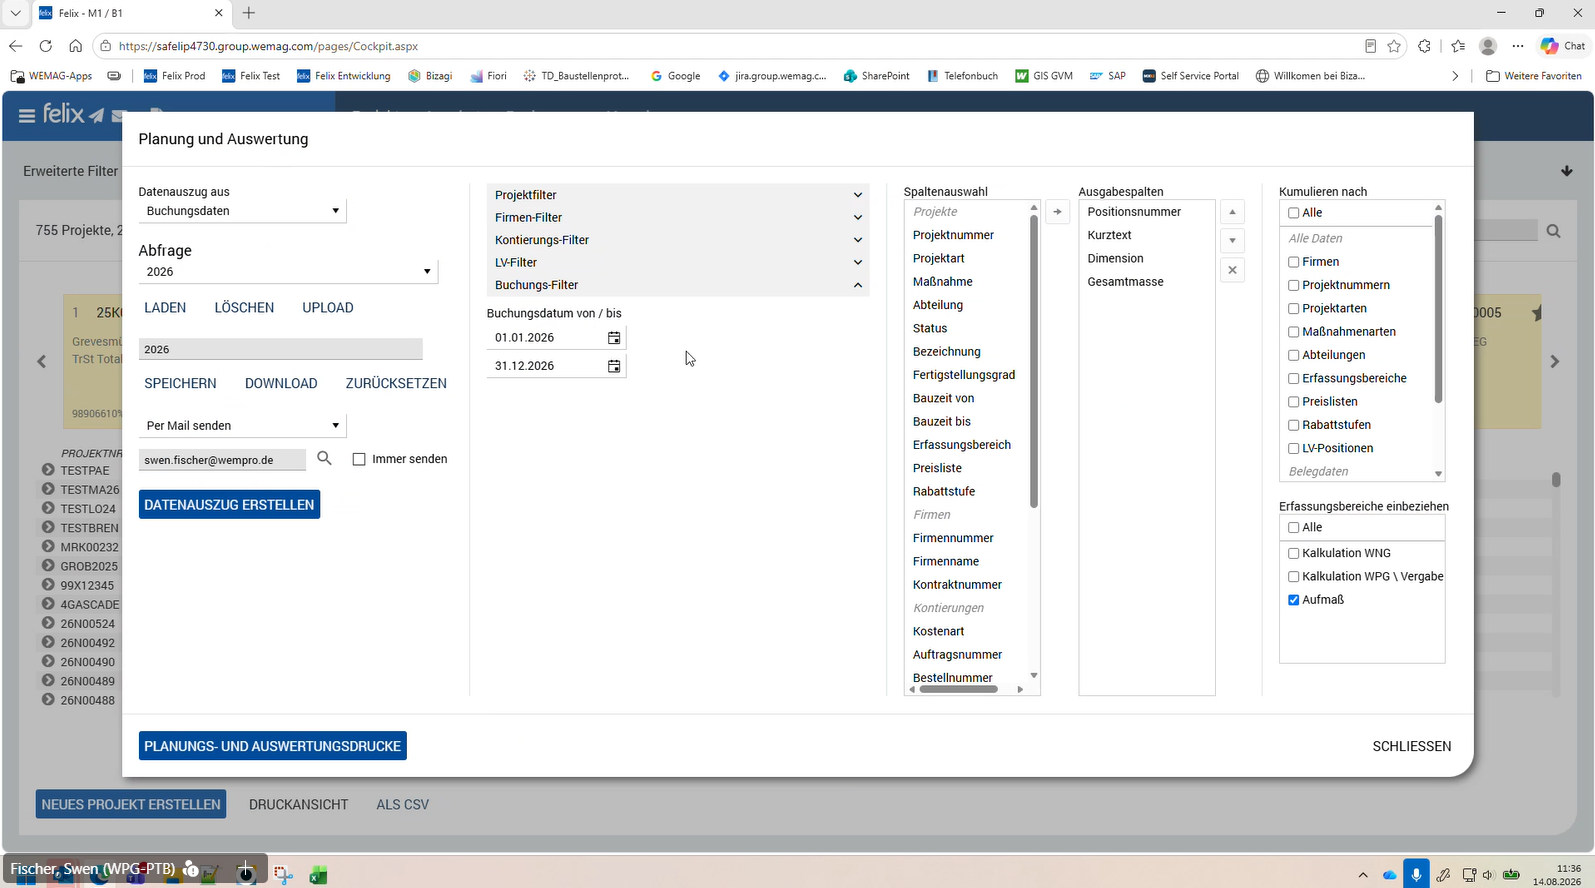Remove output column with X button
1595x888 pixels.
[x=1232, y=270]
